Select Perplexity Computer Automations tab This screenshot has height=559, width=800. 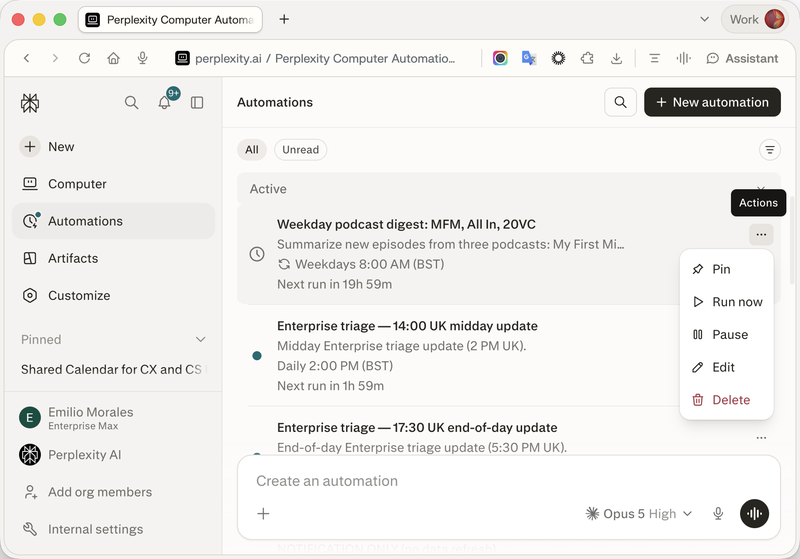(170, 19)
